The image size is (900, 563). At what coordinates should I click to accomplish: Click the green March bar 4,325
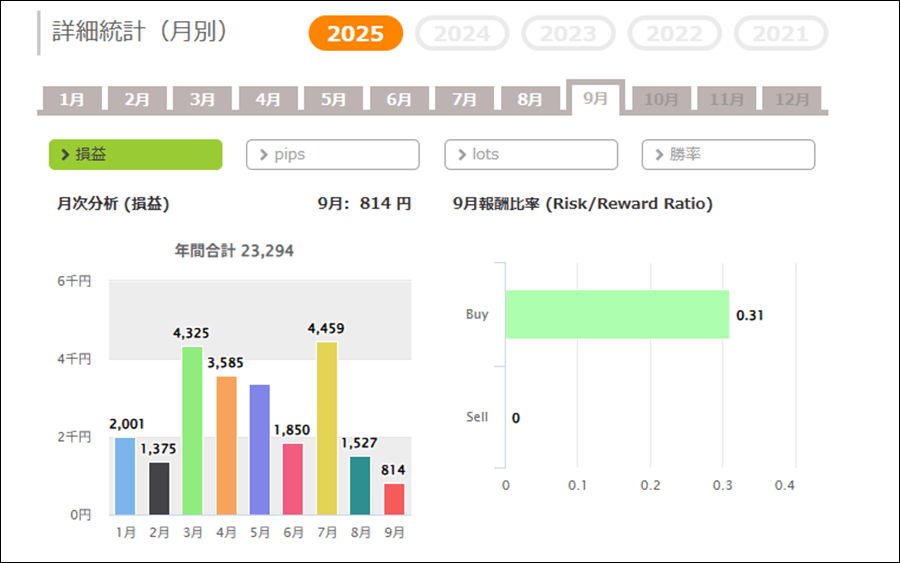193,430
